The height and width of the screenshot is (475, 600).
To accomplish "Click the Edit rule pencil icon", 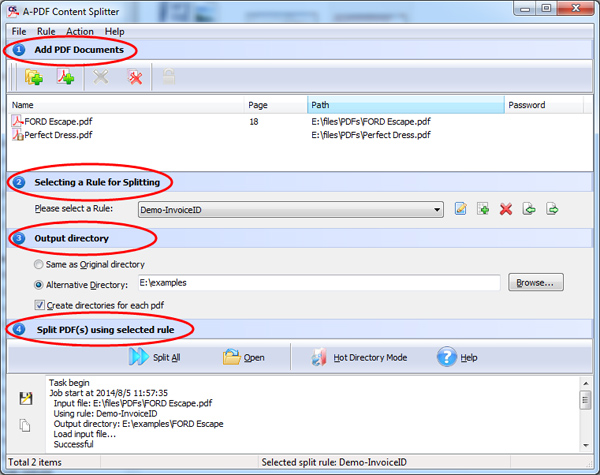I will pos(461,209).
